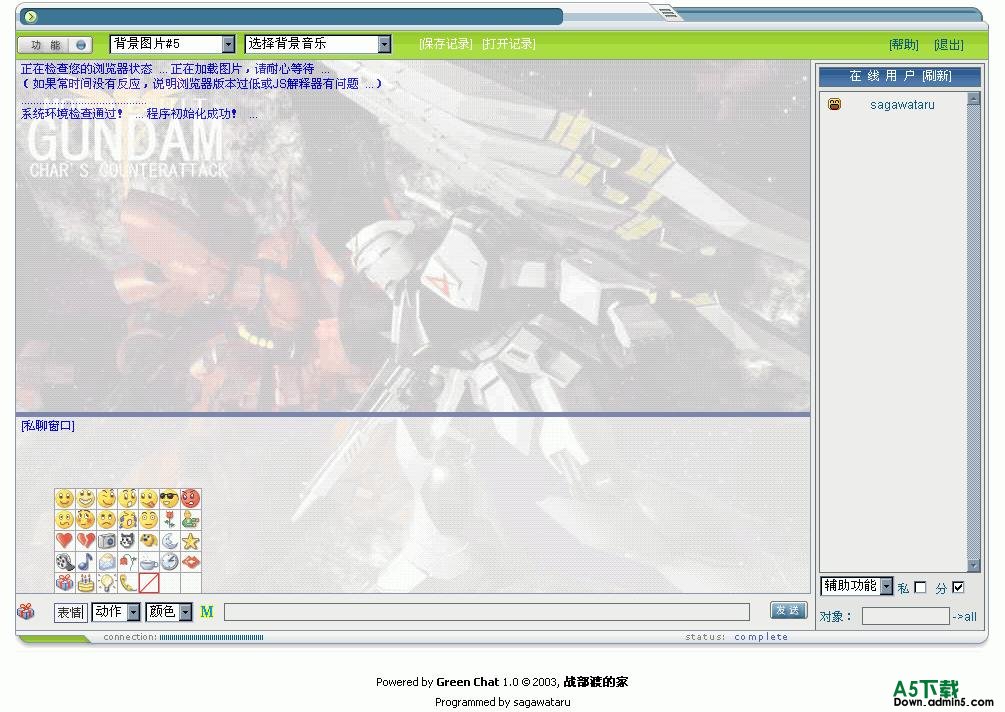Insert the light bulb emoticon
Viewport: 1005px width, 712px height.
[x=107, y=583]
